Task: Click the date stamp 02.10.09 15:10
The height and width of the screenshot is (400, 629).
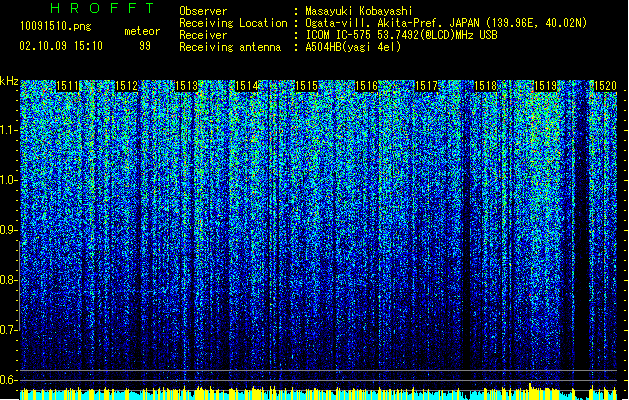Action: click(61, 46)
